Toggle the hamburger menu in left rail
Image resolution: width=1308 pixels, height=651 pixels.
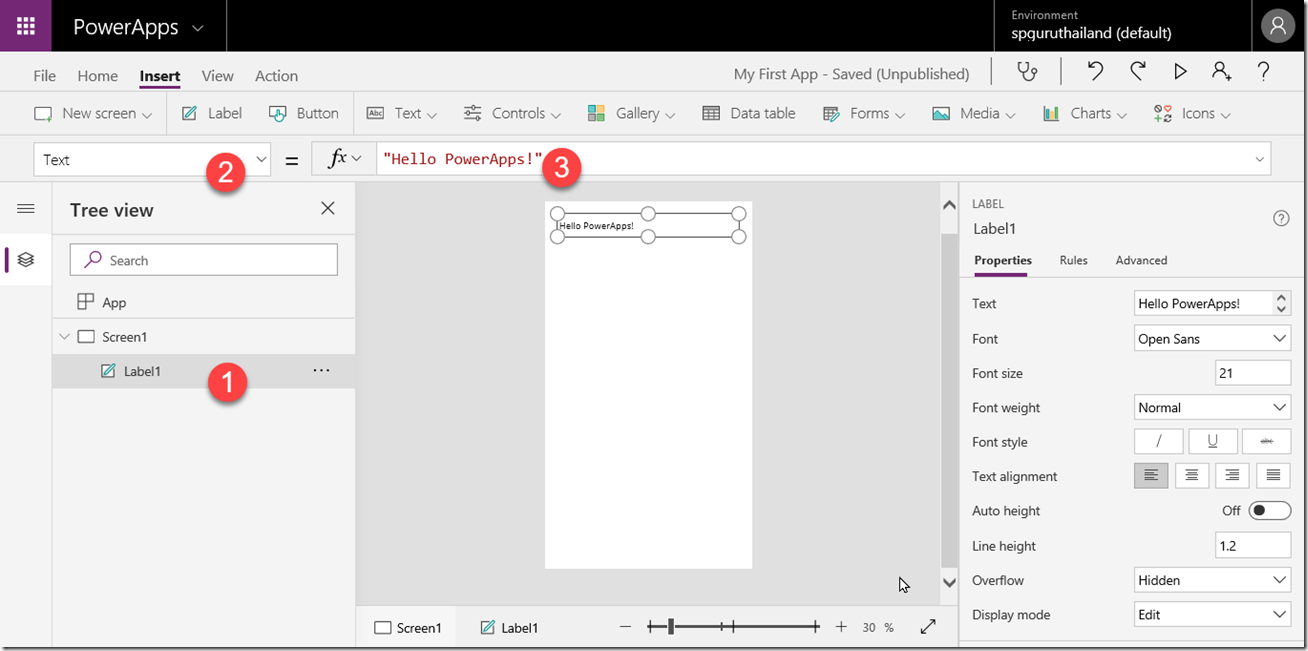26,208
